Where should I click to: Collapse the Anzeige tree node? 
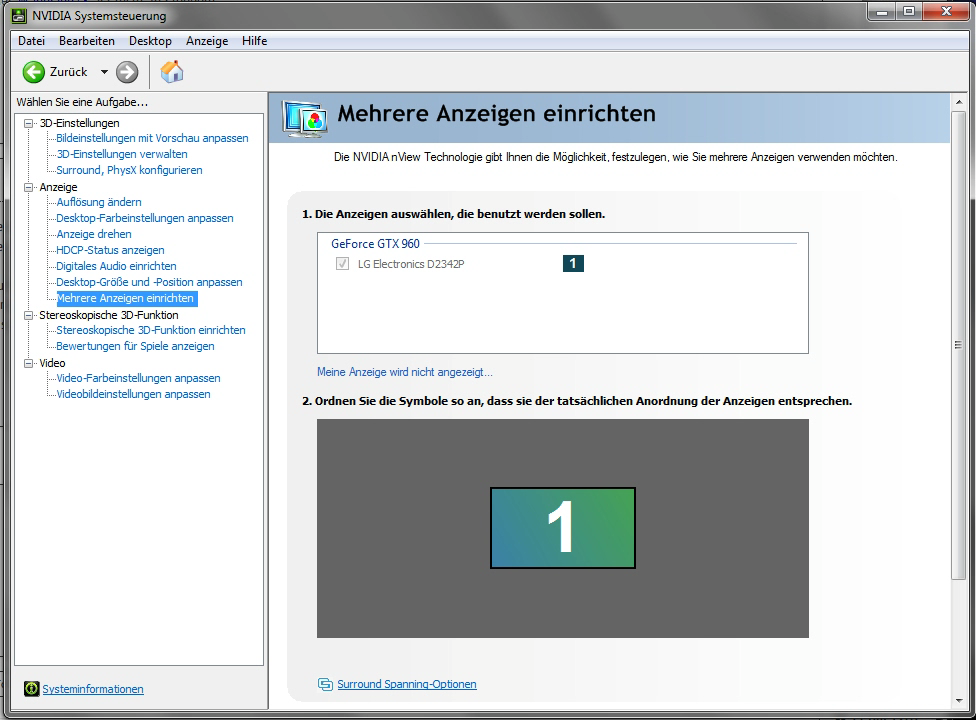pyautogui.click(x=28, y=187)
